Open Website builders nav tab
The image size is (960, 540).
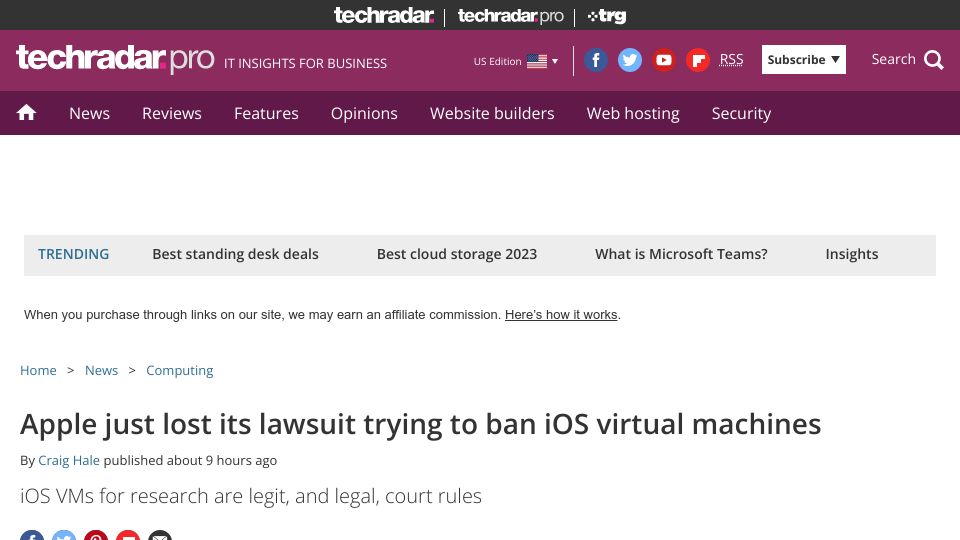[x=492, y=113]
